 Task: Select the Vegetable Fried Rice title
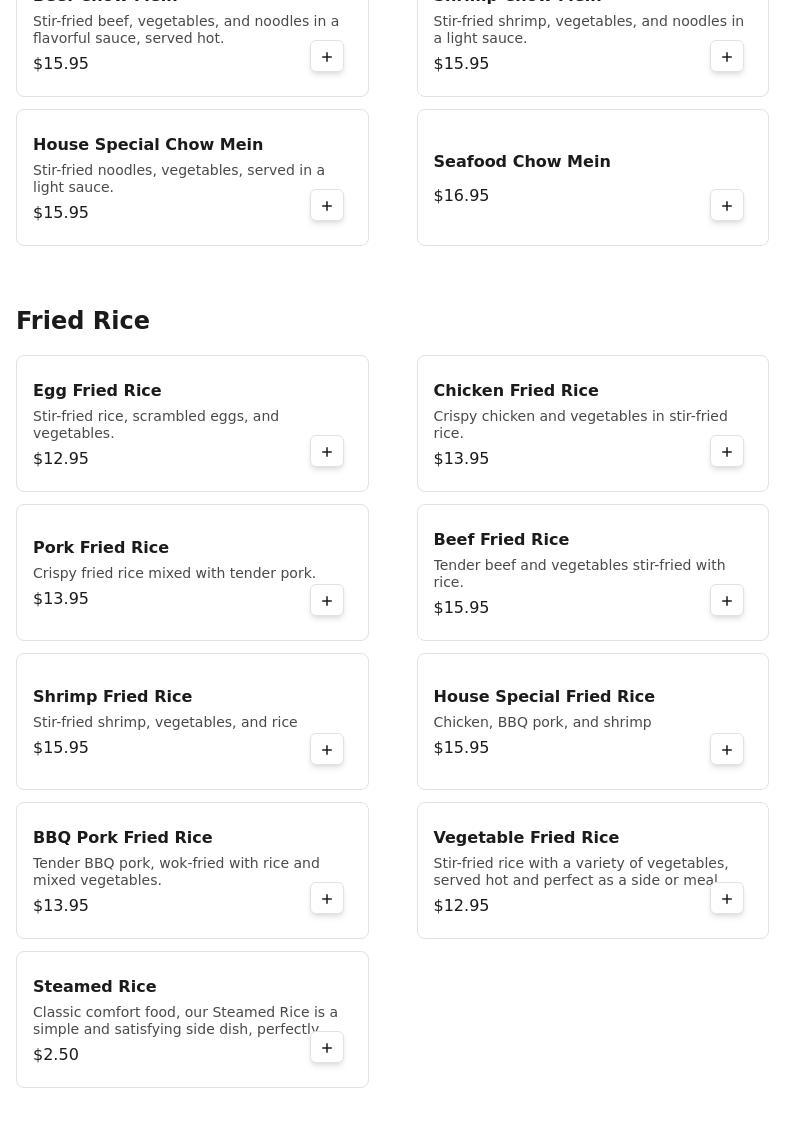click(526, 838)
